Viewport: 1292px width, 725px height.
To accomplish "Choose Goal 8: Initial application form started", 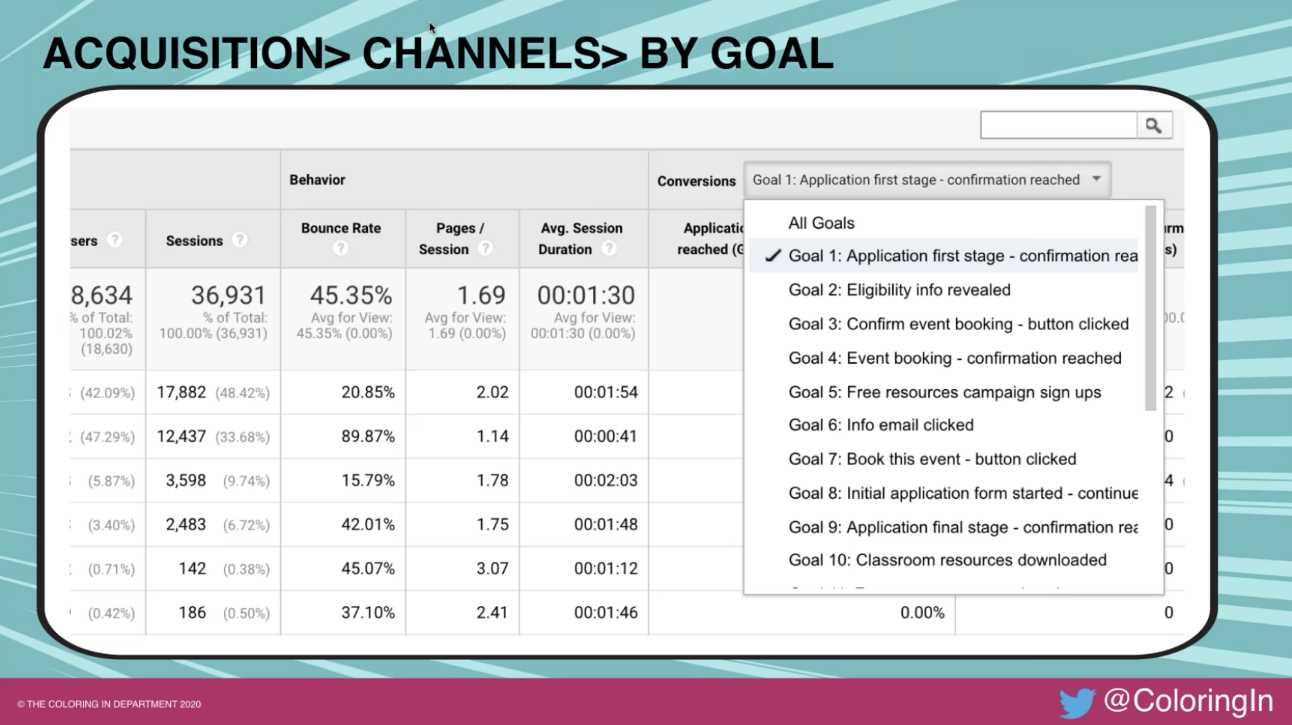I will [963, 493].
